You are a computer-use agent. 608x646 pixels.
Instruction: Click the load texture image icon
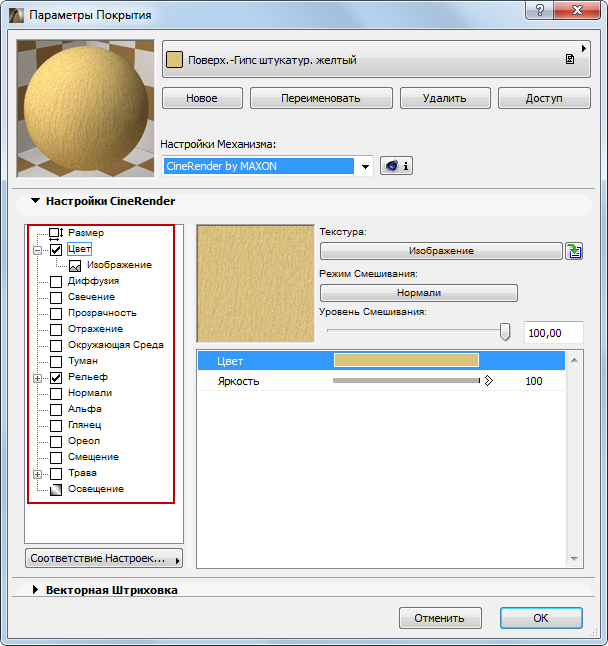point(574,251)
